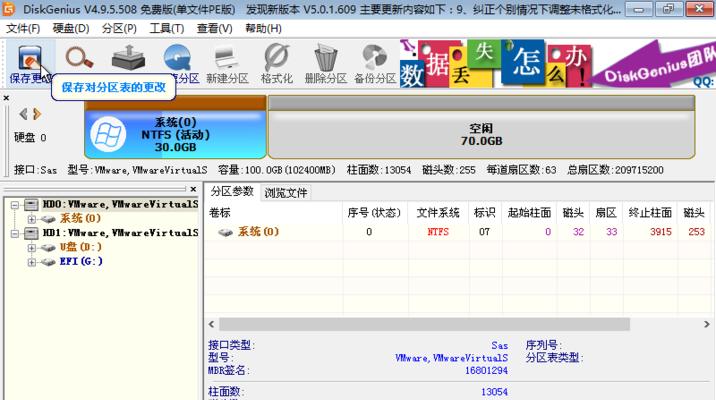Click the 起始柱面 column header

(529, 212)
